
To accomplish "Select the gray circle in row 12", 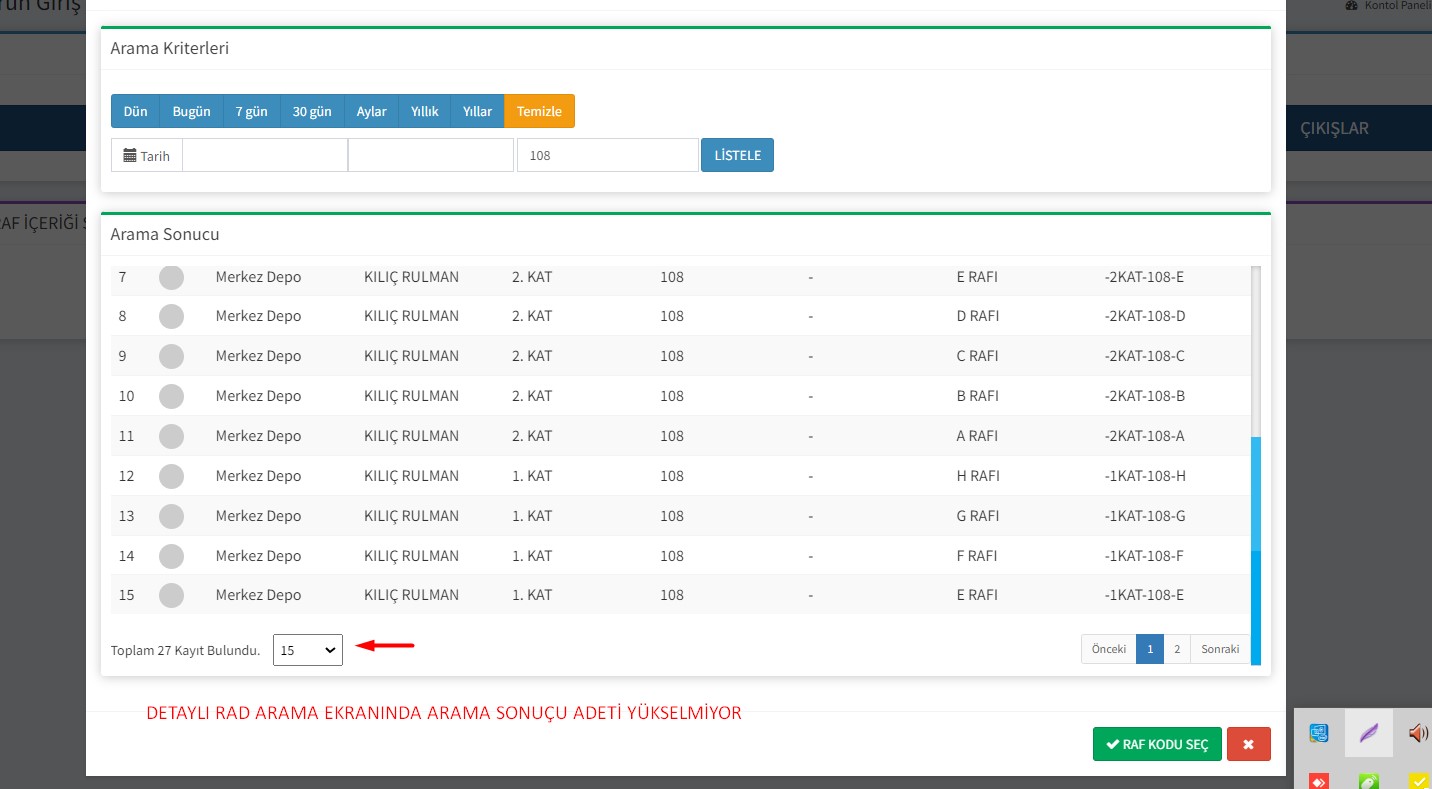I will coord(171,476).
